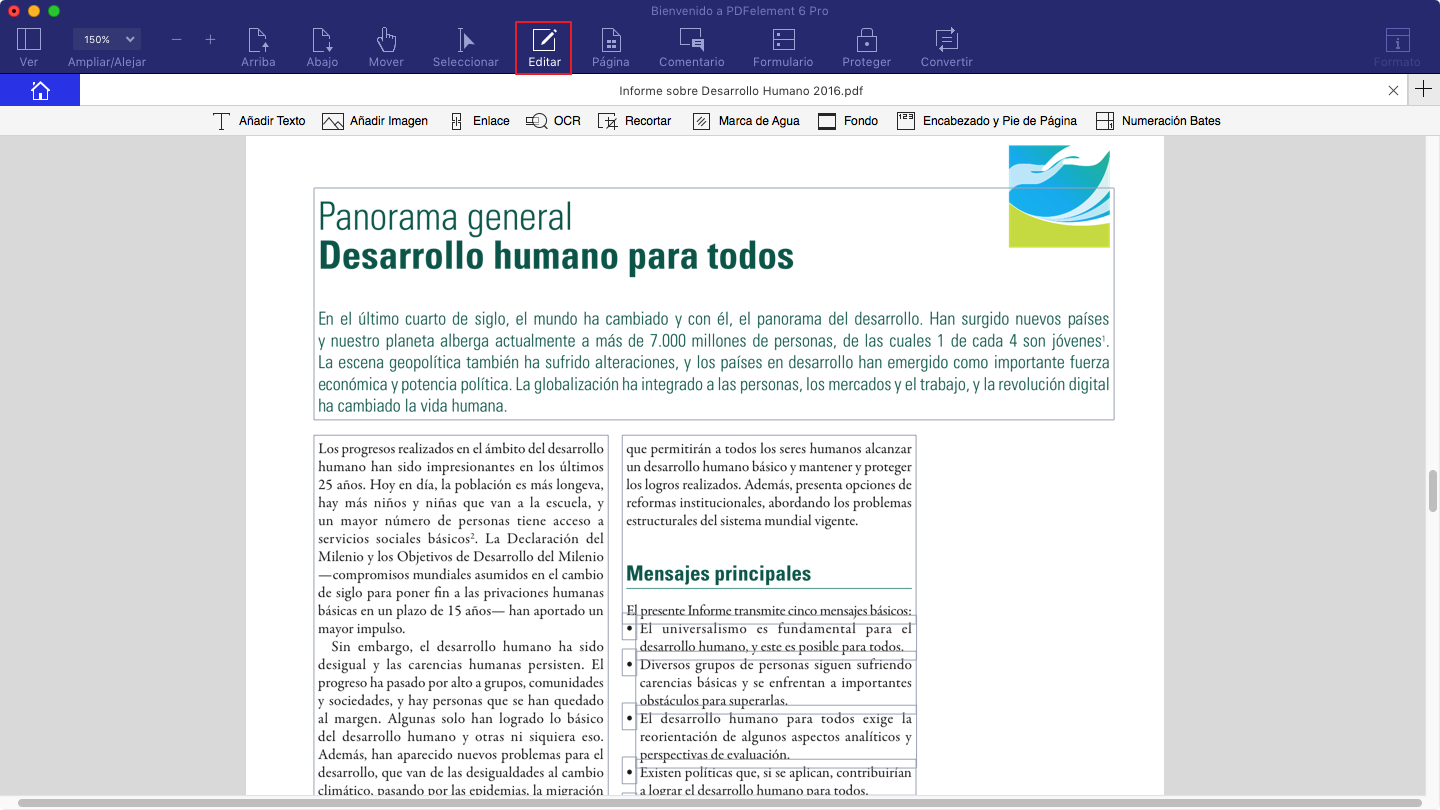
Task: Add a new tab with plus button
Action: [1424, 89]
